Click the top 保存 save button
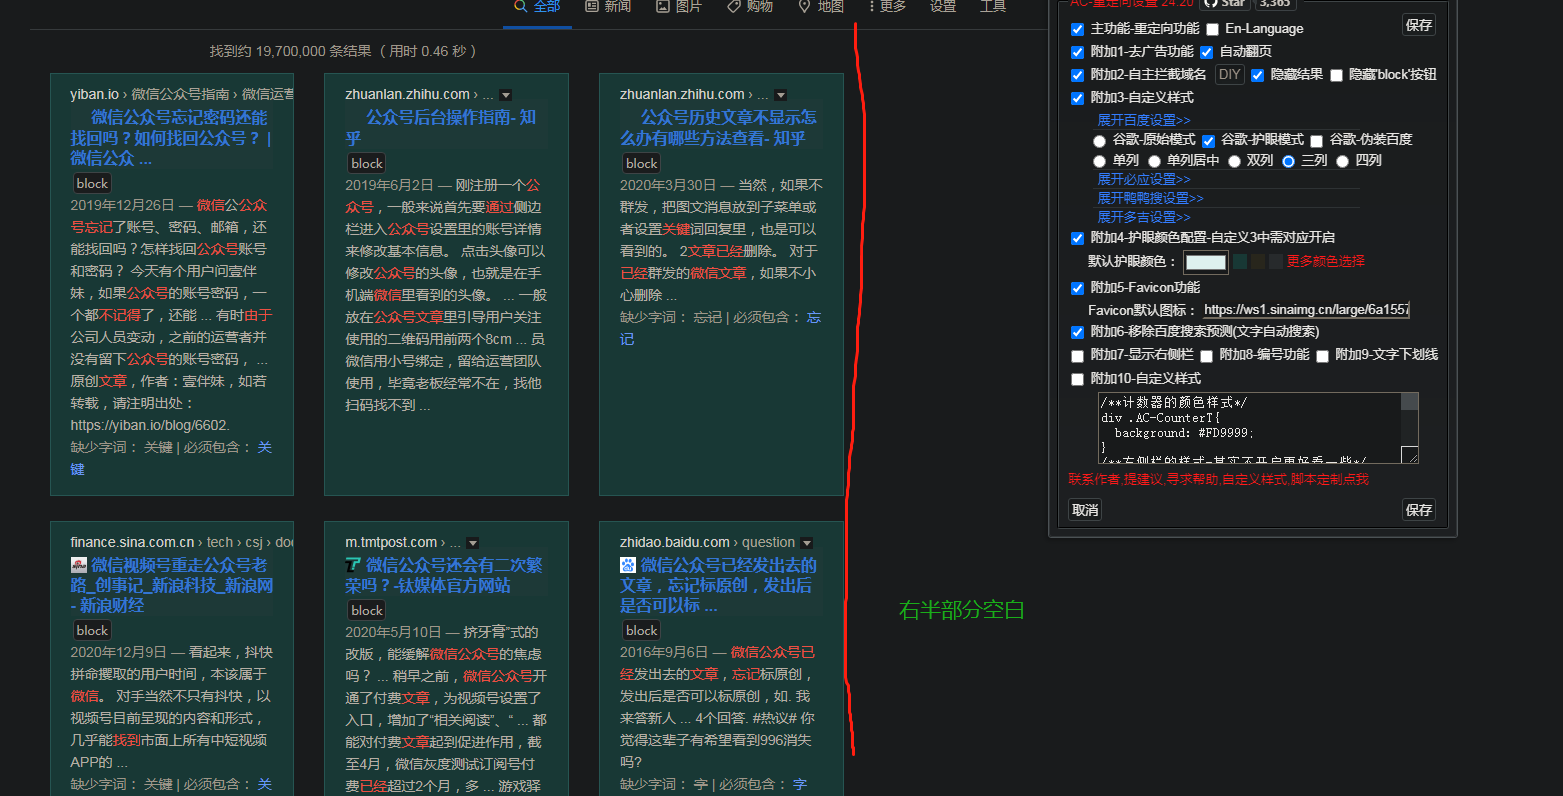 [1419, 25]
